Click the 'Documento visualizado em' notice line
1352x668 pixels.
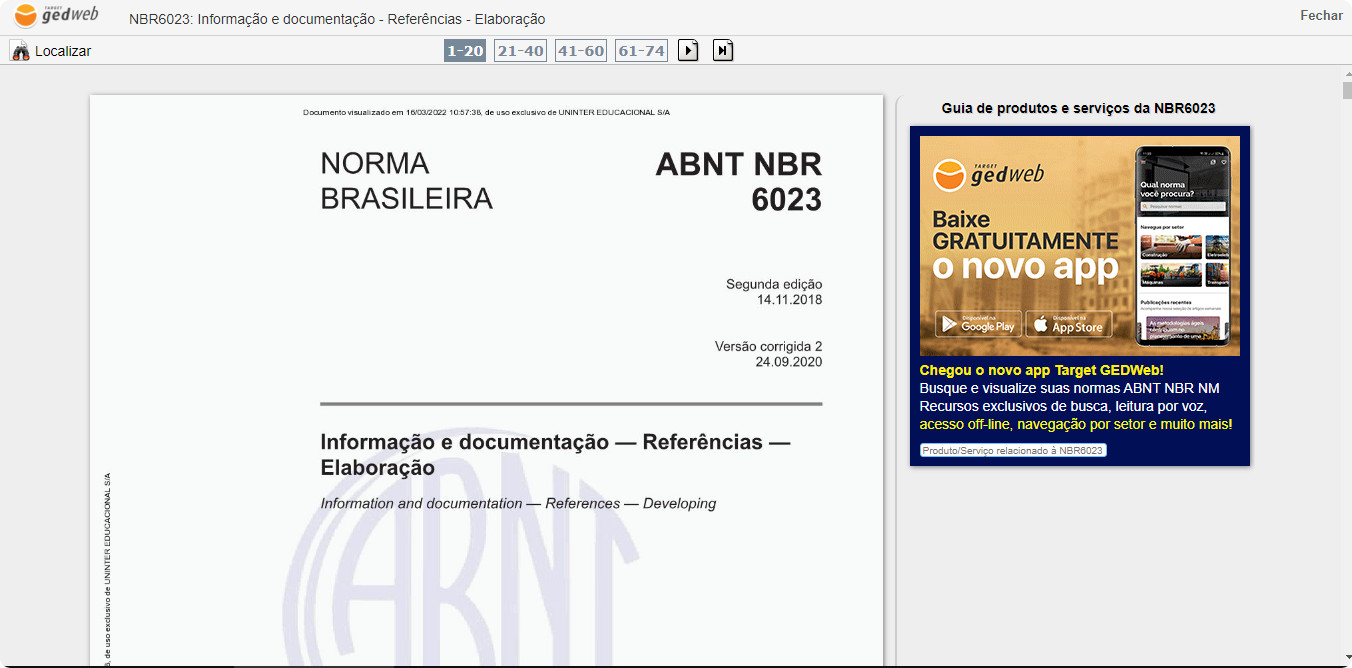486,112
